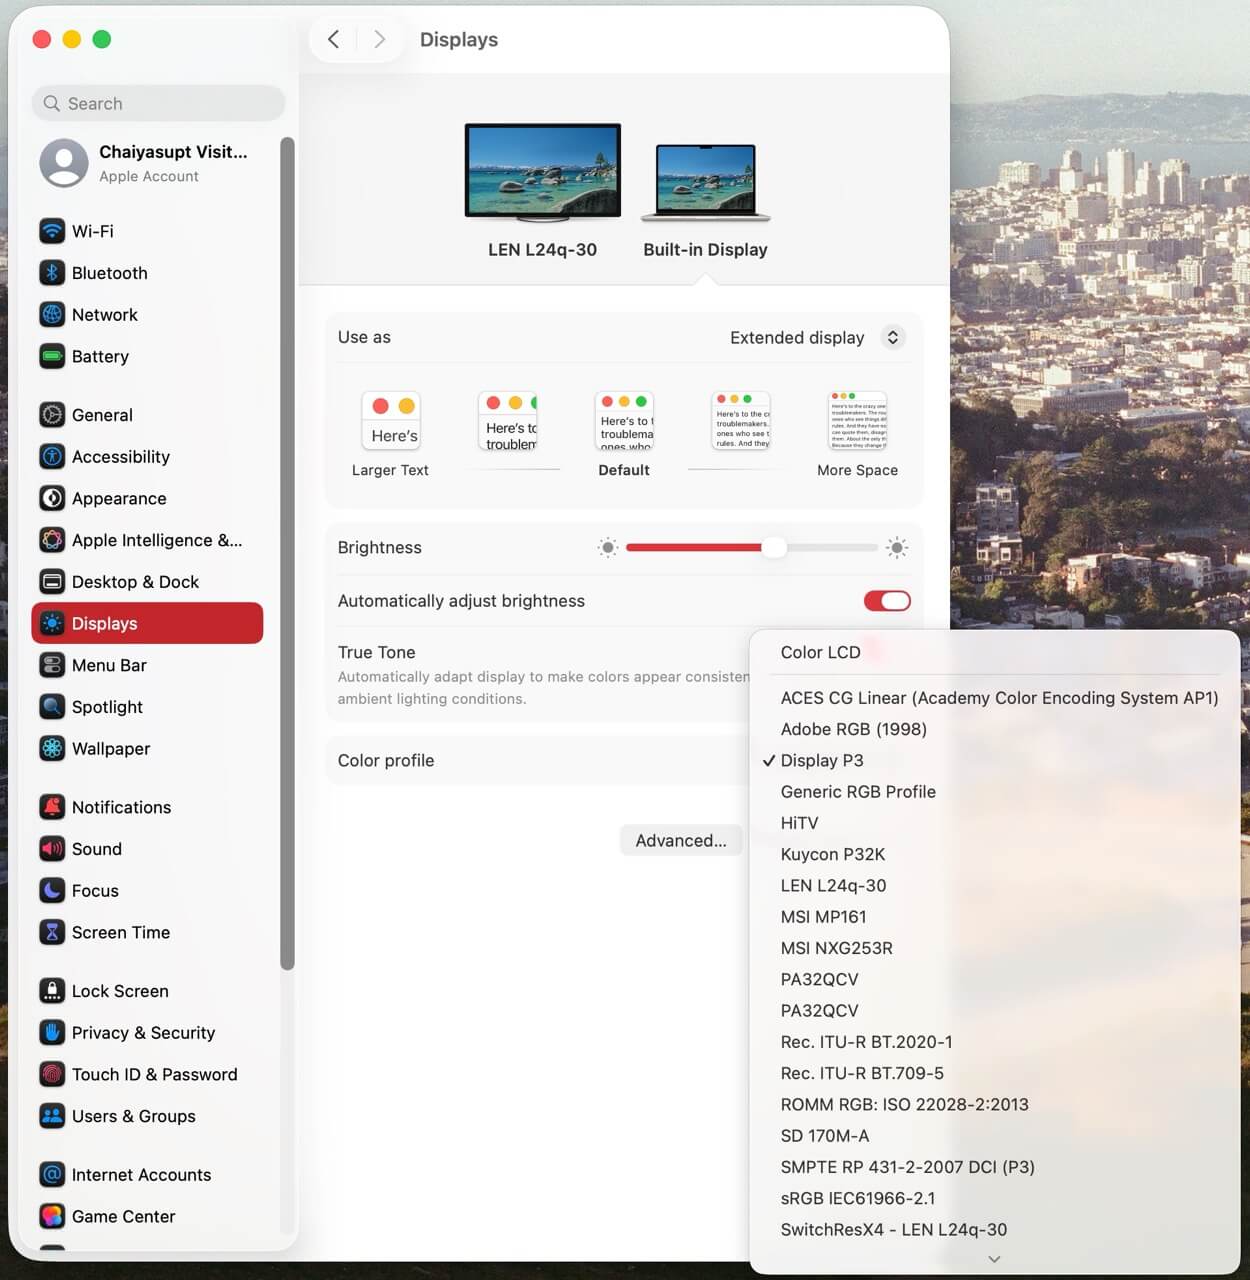The height and width of the screenshot is (1280, 1250).
Task: Open General gear icon
Action: pyautogui.click(x=52, y=415)
